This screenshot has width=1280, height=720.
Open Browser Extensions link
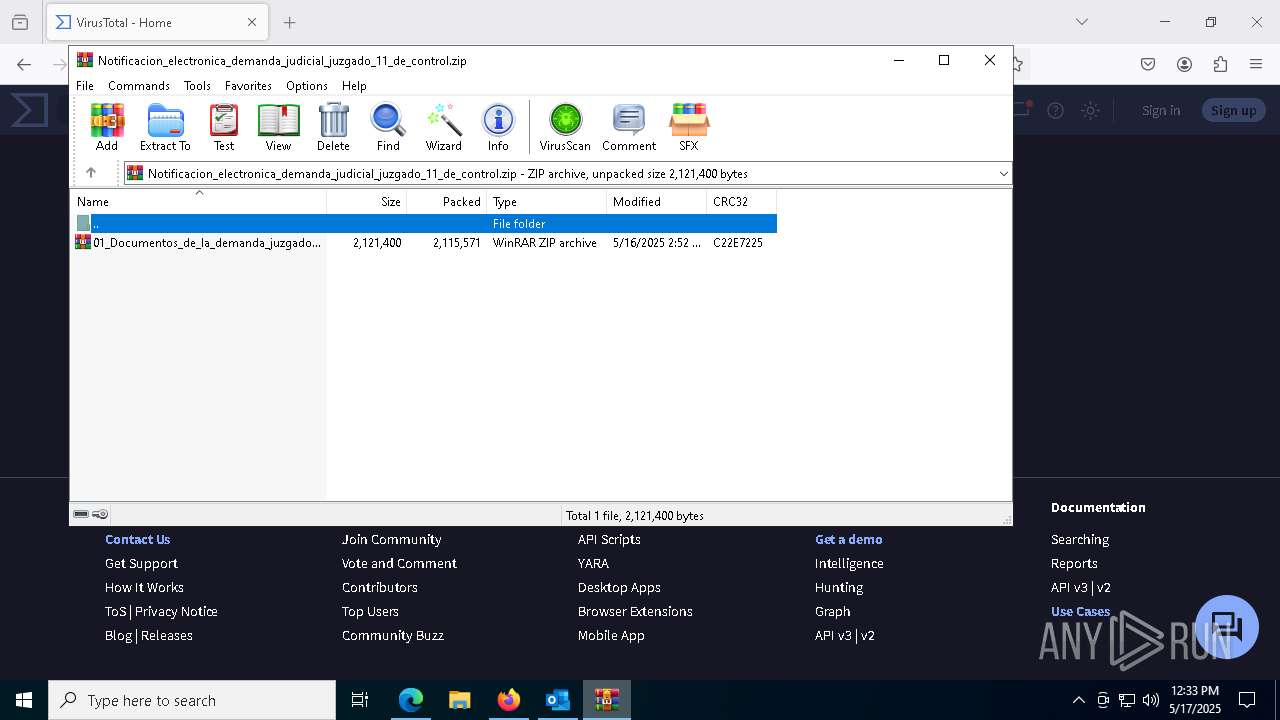click(x=635, y=611)
